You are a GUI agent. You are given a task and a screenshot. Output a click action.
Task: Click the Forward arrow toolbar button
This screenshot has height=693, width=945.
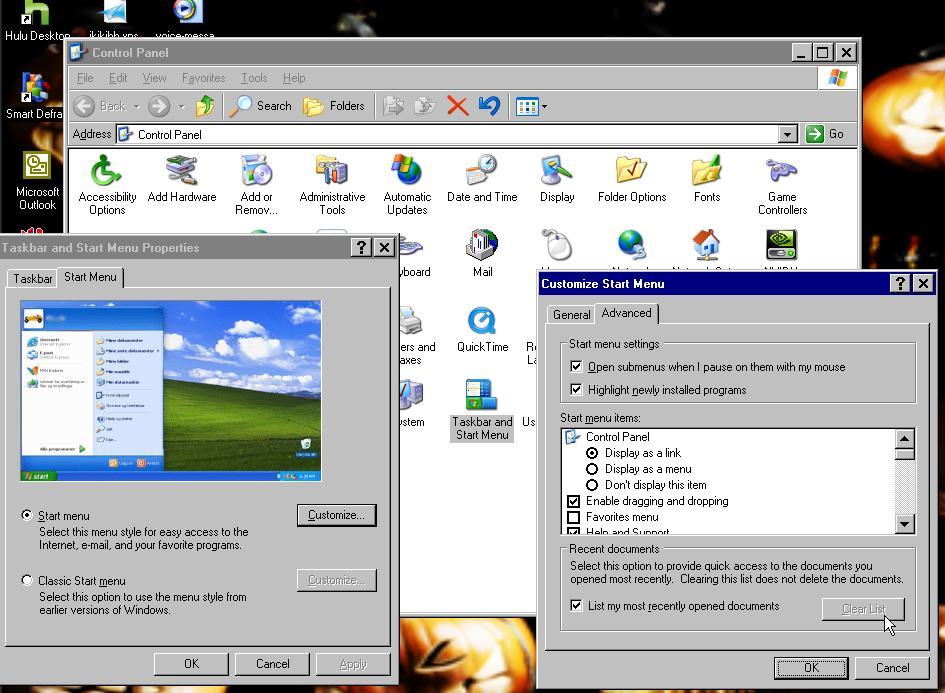point(159,106)
